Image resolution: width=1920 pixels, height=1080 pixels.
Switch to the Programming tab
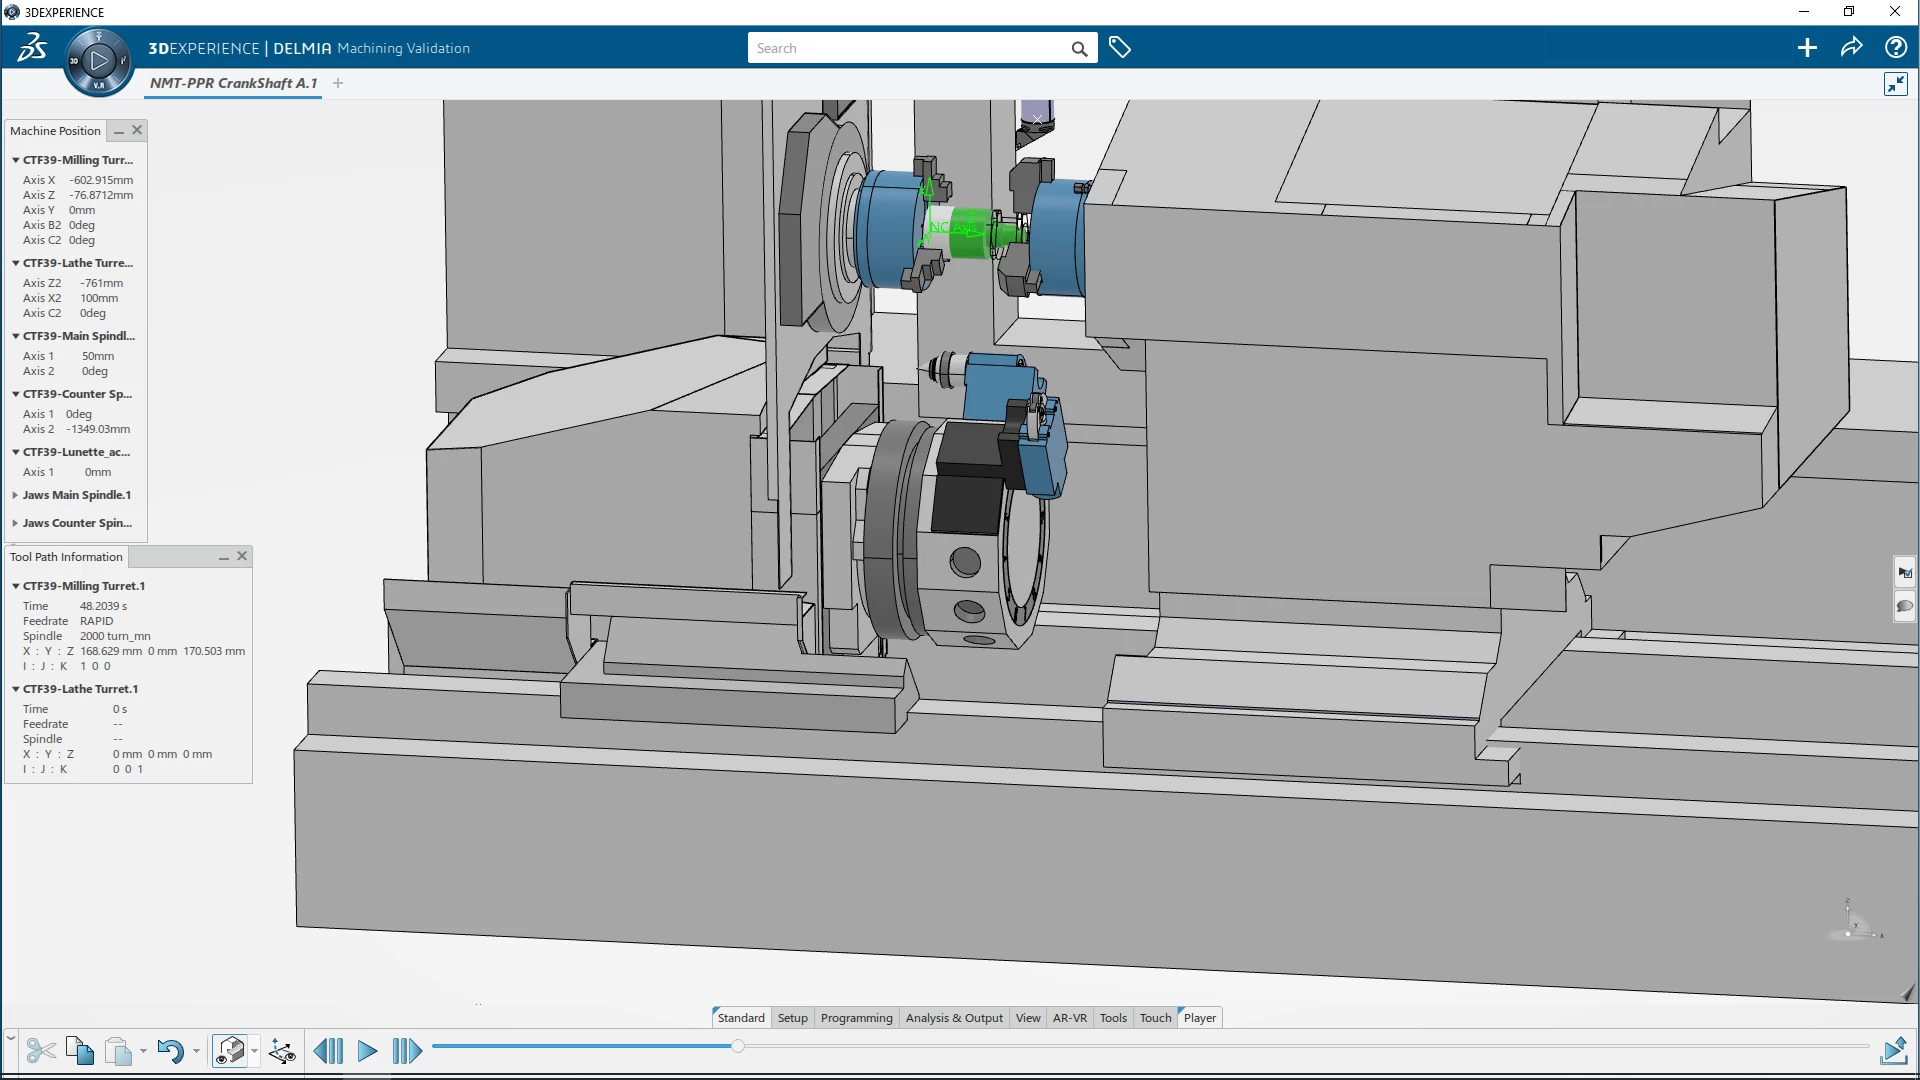tap(856, 1017)
